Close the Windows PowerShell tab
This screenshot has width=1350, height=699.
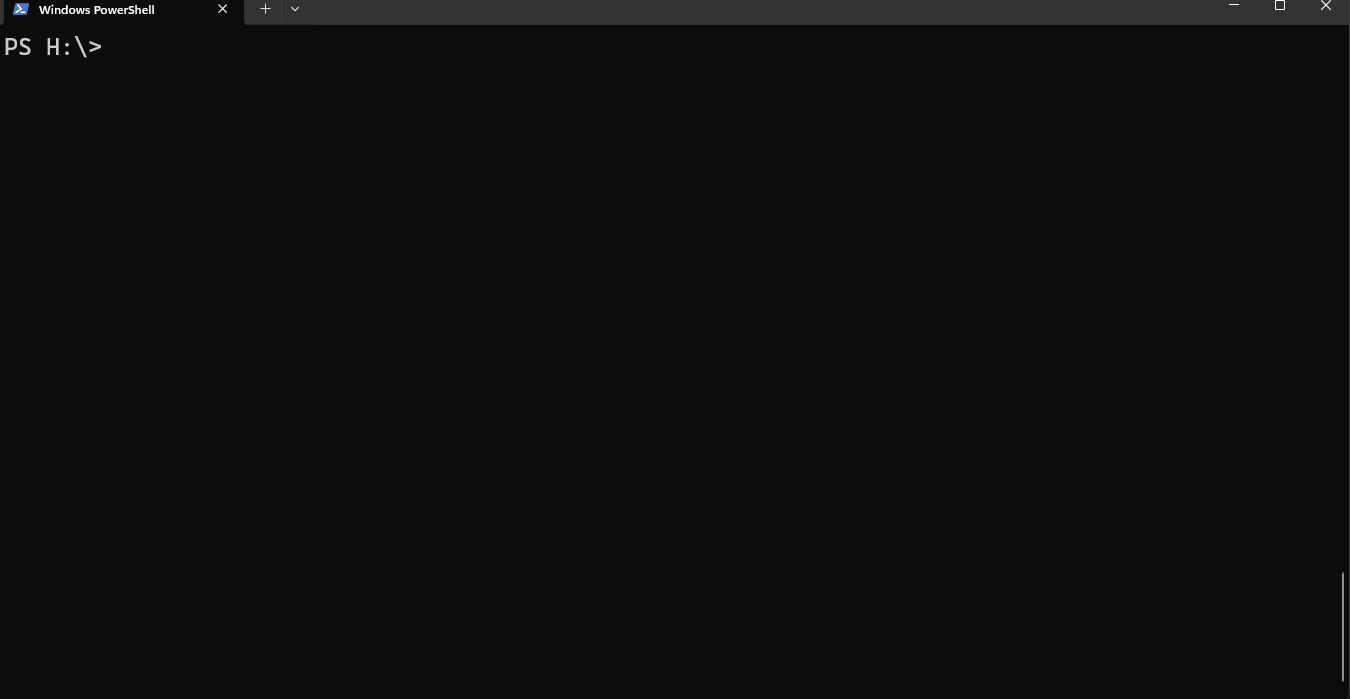point(222,9)
